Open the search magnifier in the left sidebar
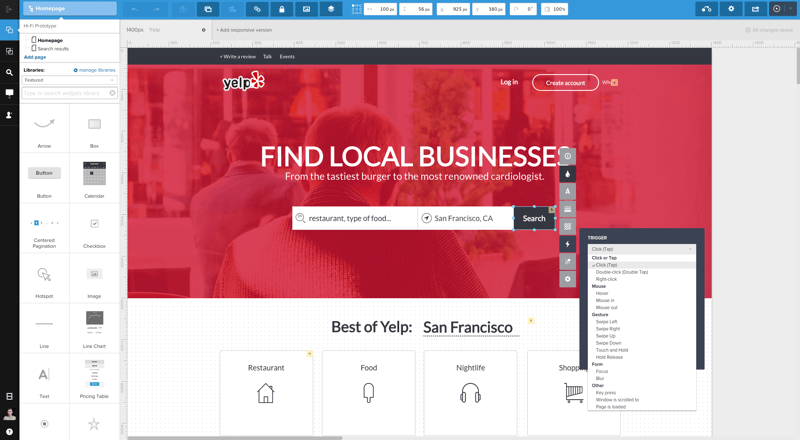This screenshot has height=440, width=800. pyautogui.click(x=9, y=72)
